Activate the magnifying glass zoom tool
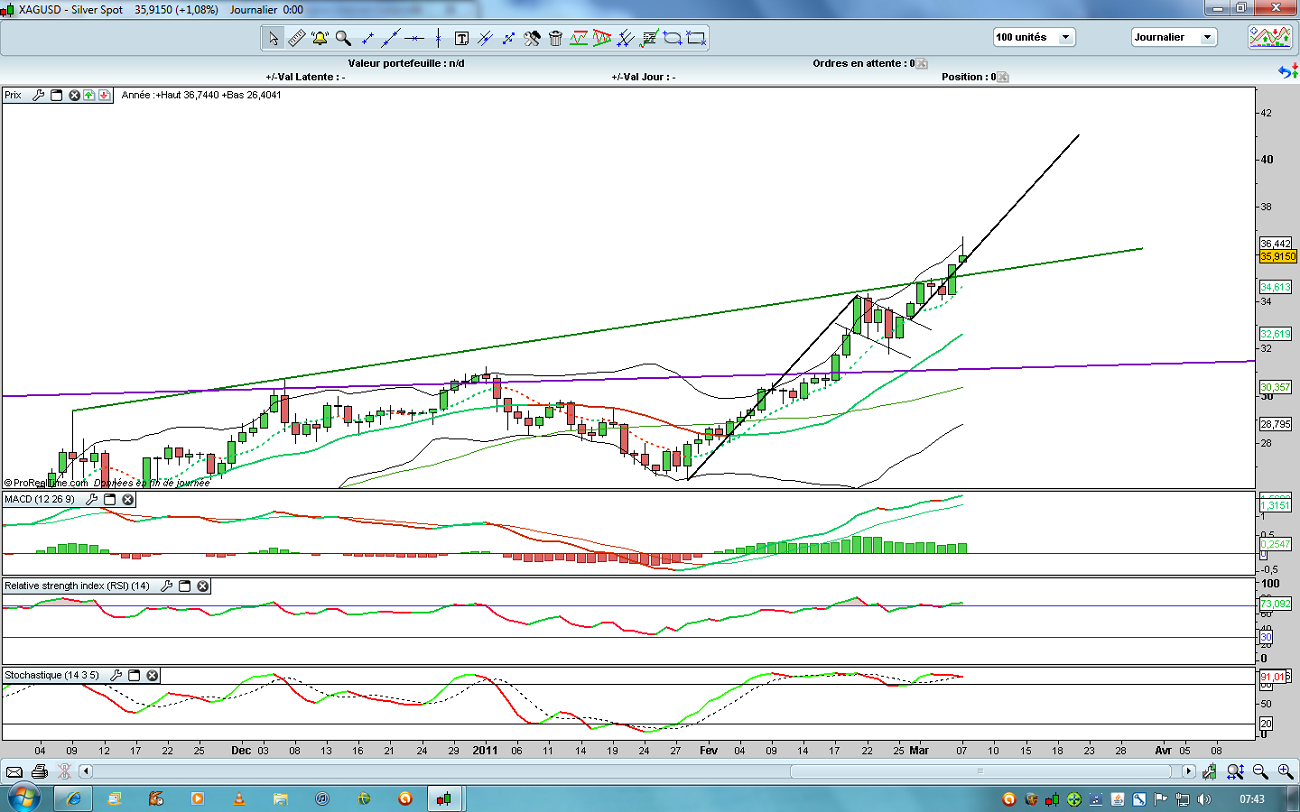The width and height of the screenshot is (1300, 812). coord(343,38)
